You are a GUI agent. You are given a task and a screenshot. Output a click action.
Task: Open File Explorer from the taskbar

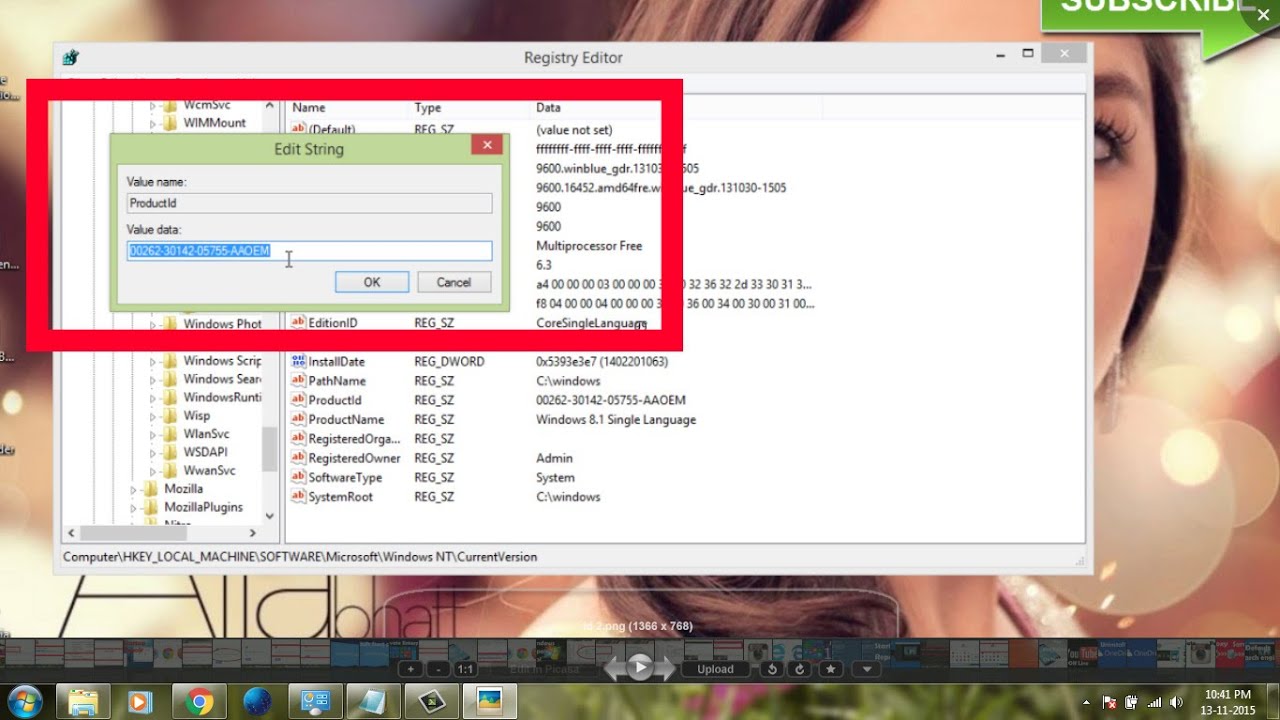tap(82, 700)
